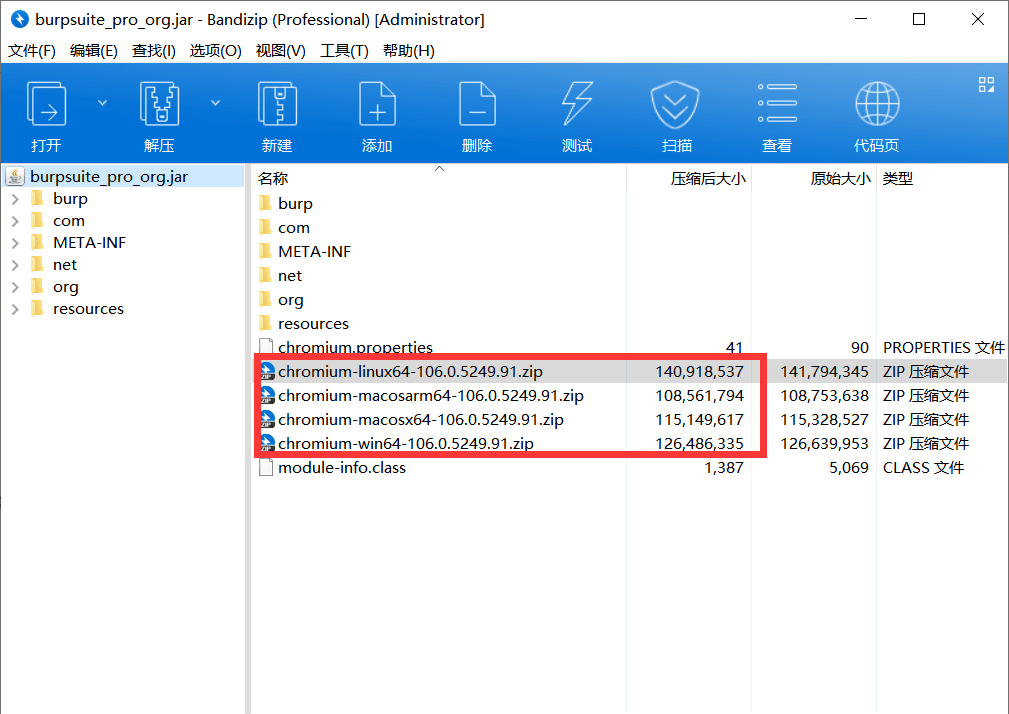
Task: Open the 编辑(E) menu
Action: [93, 51]
